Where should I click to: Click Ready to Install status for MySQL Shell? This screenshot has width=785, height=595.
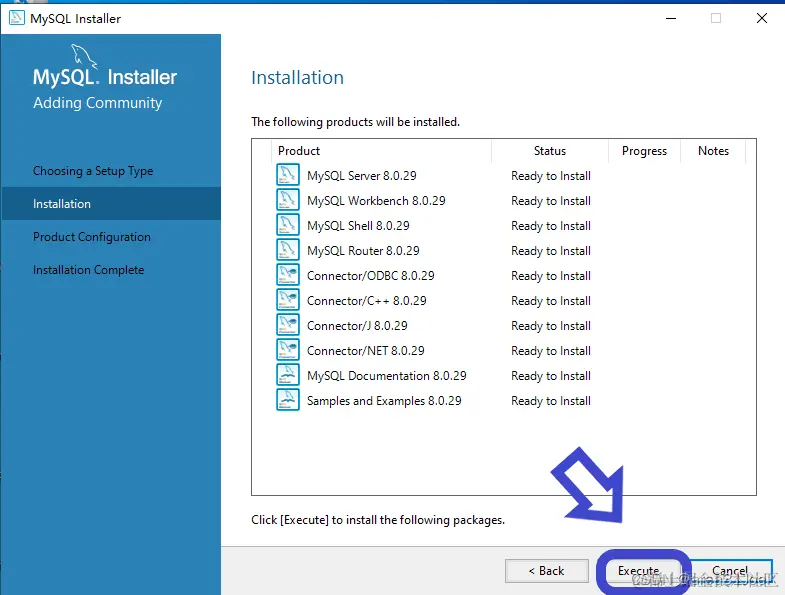(x=551, y=226)
